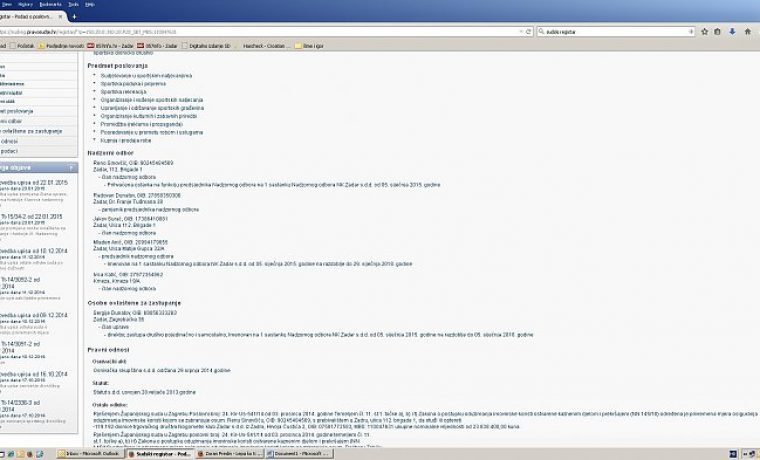This screenshot has width=760, height=460.
Task: Open the Hascheck - Croatian bookmark
Action: click(x=262, y=46)
